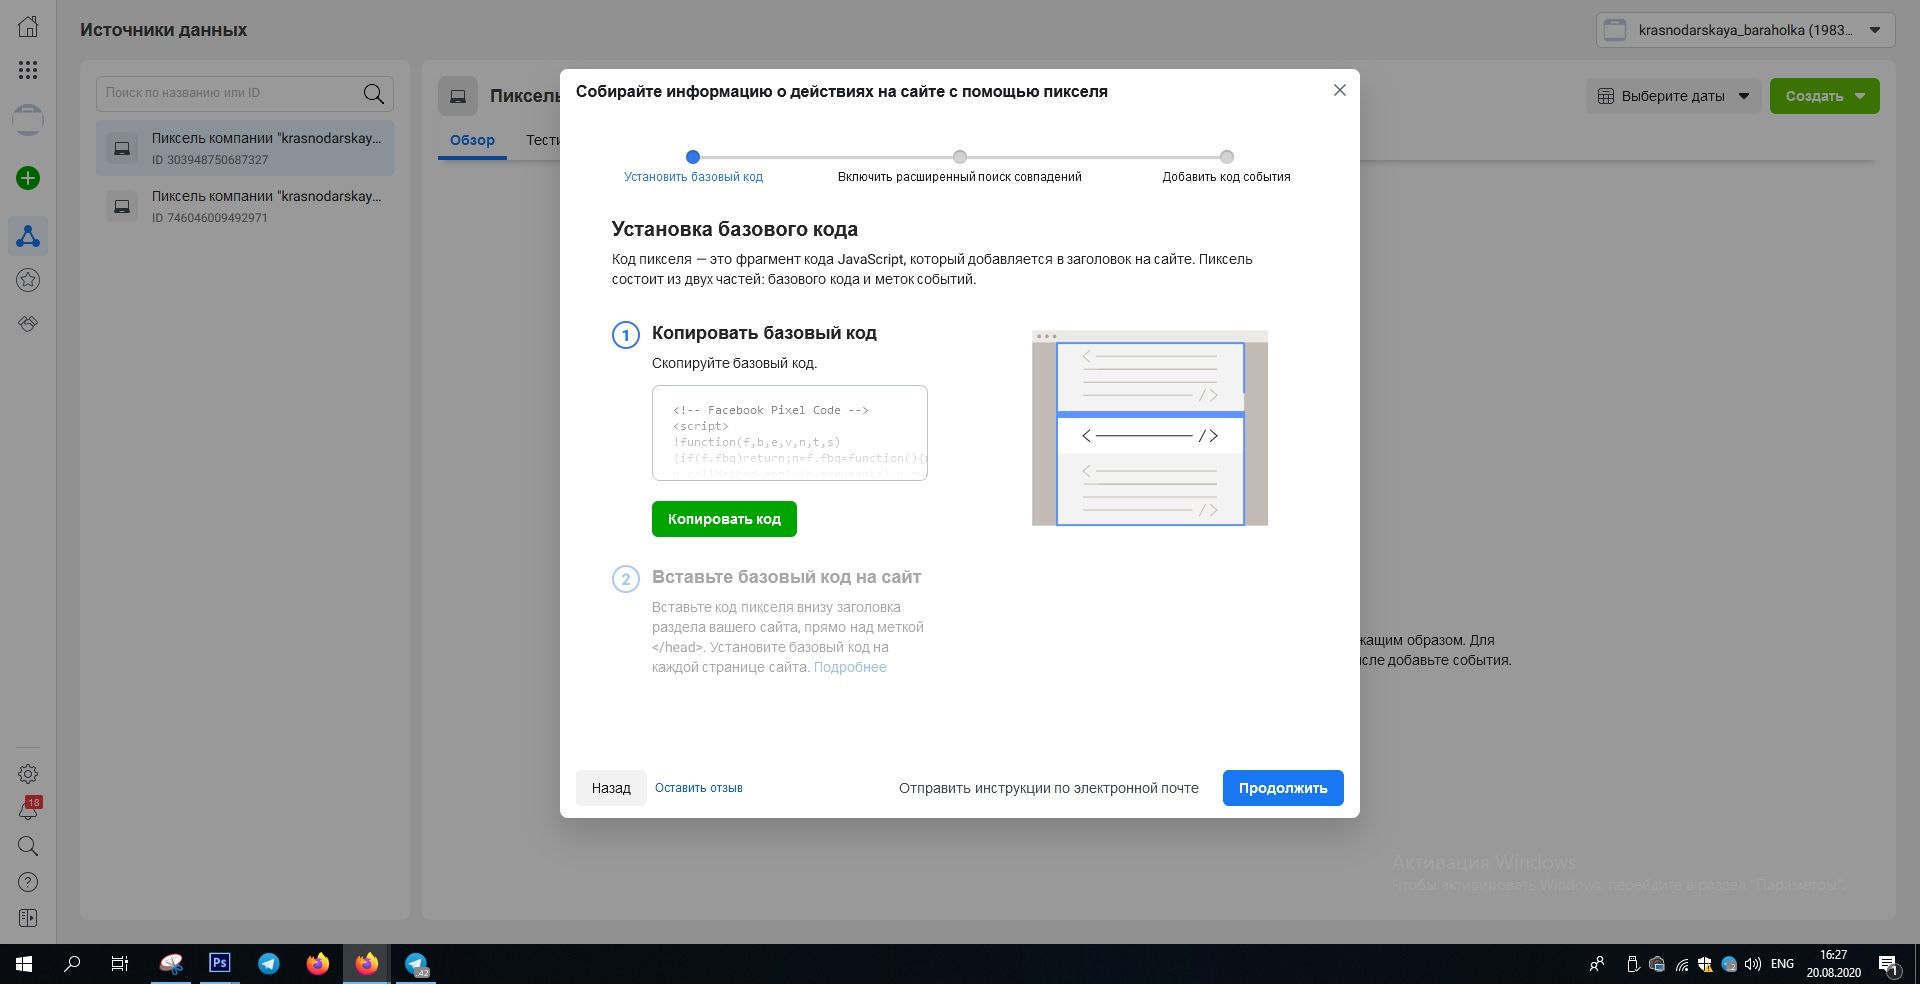Click Отправить инструкции по электронной почте
The height and width of the screenshot is (984, 1920).
(x=1048, y=788)
